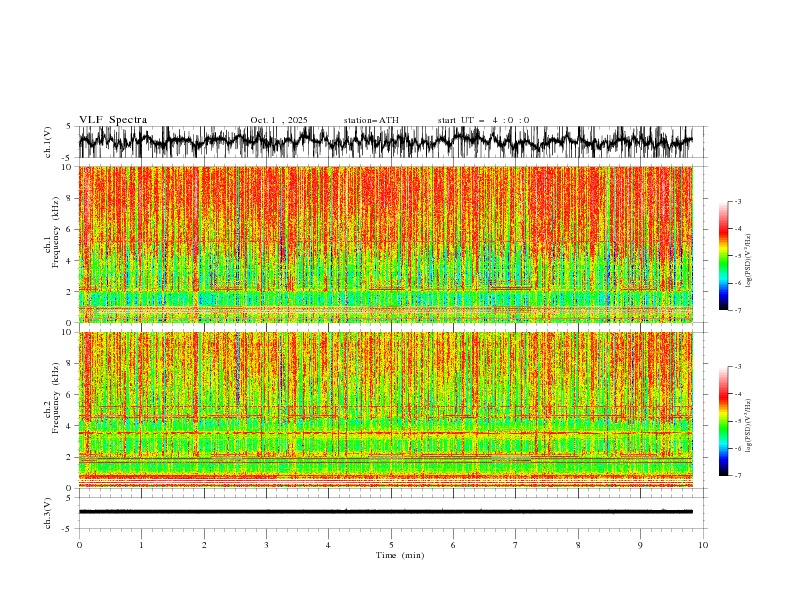
Task: Click the '0' tick on time axis
Action: 79,545
